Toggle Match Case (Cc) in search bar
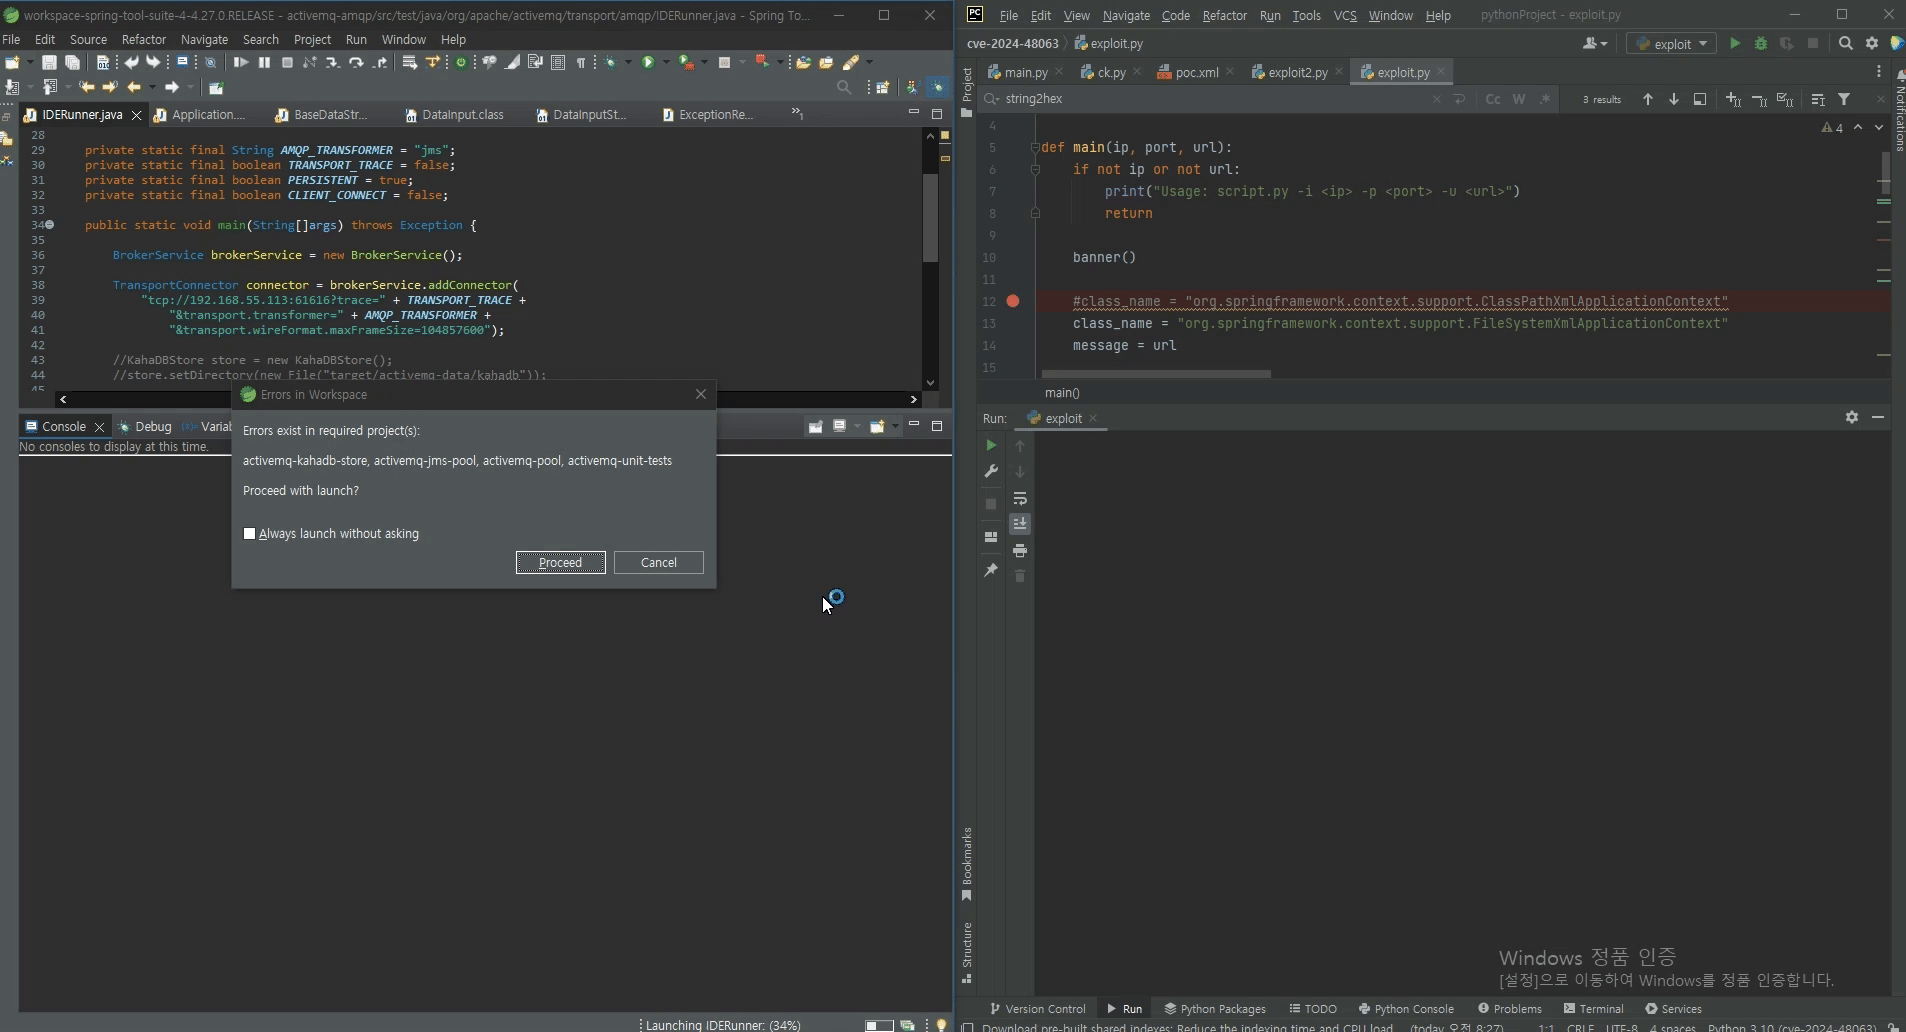The width and height of the screenshot is (1906, 1032). tap(1493, 99)
